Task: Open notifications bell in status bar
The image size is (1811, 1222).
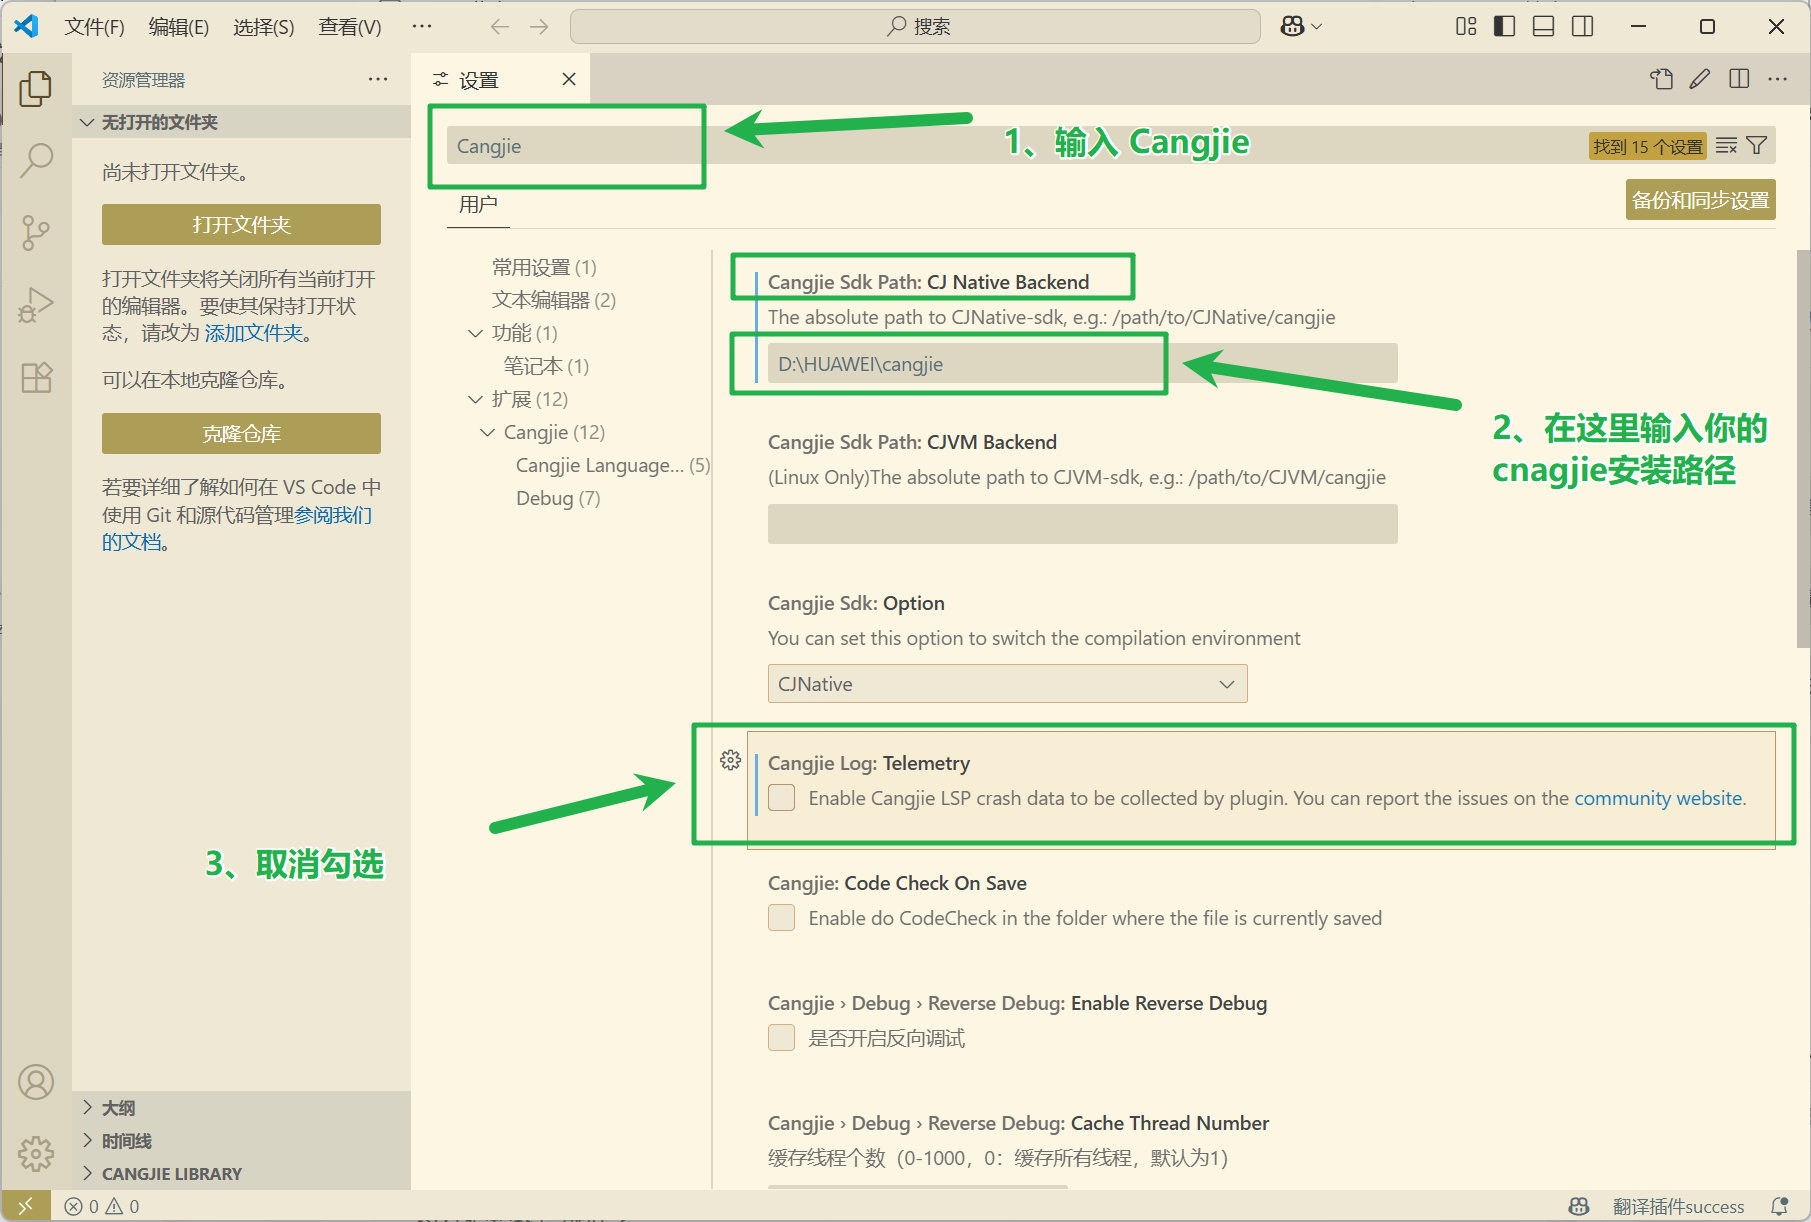Action: (1780, 1206)
